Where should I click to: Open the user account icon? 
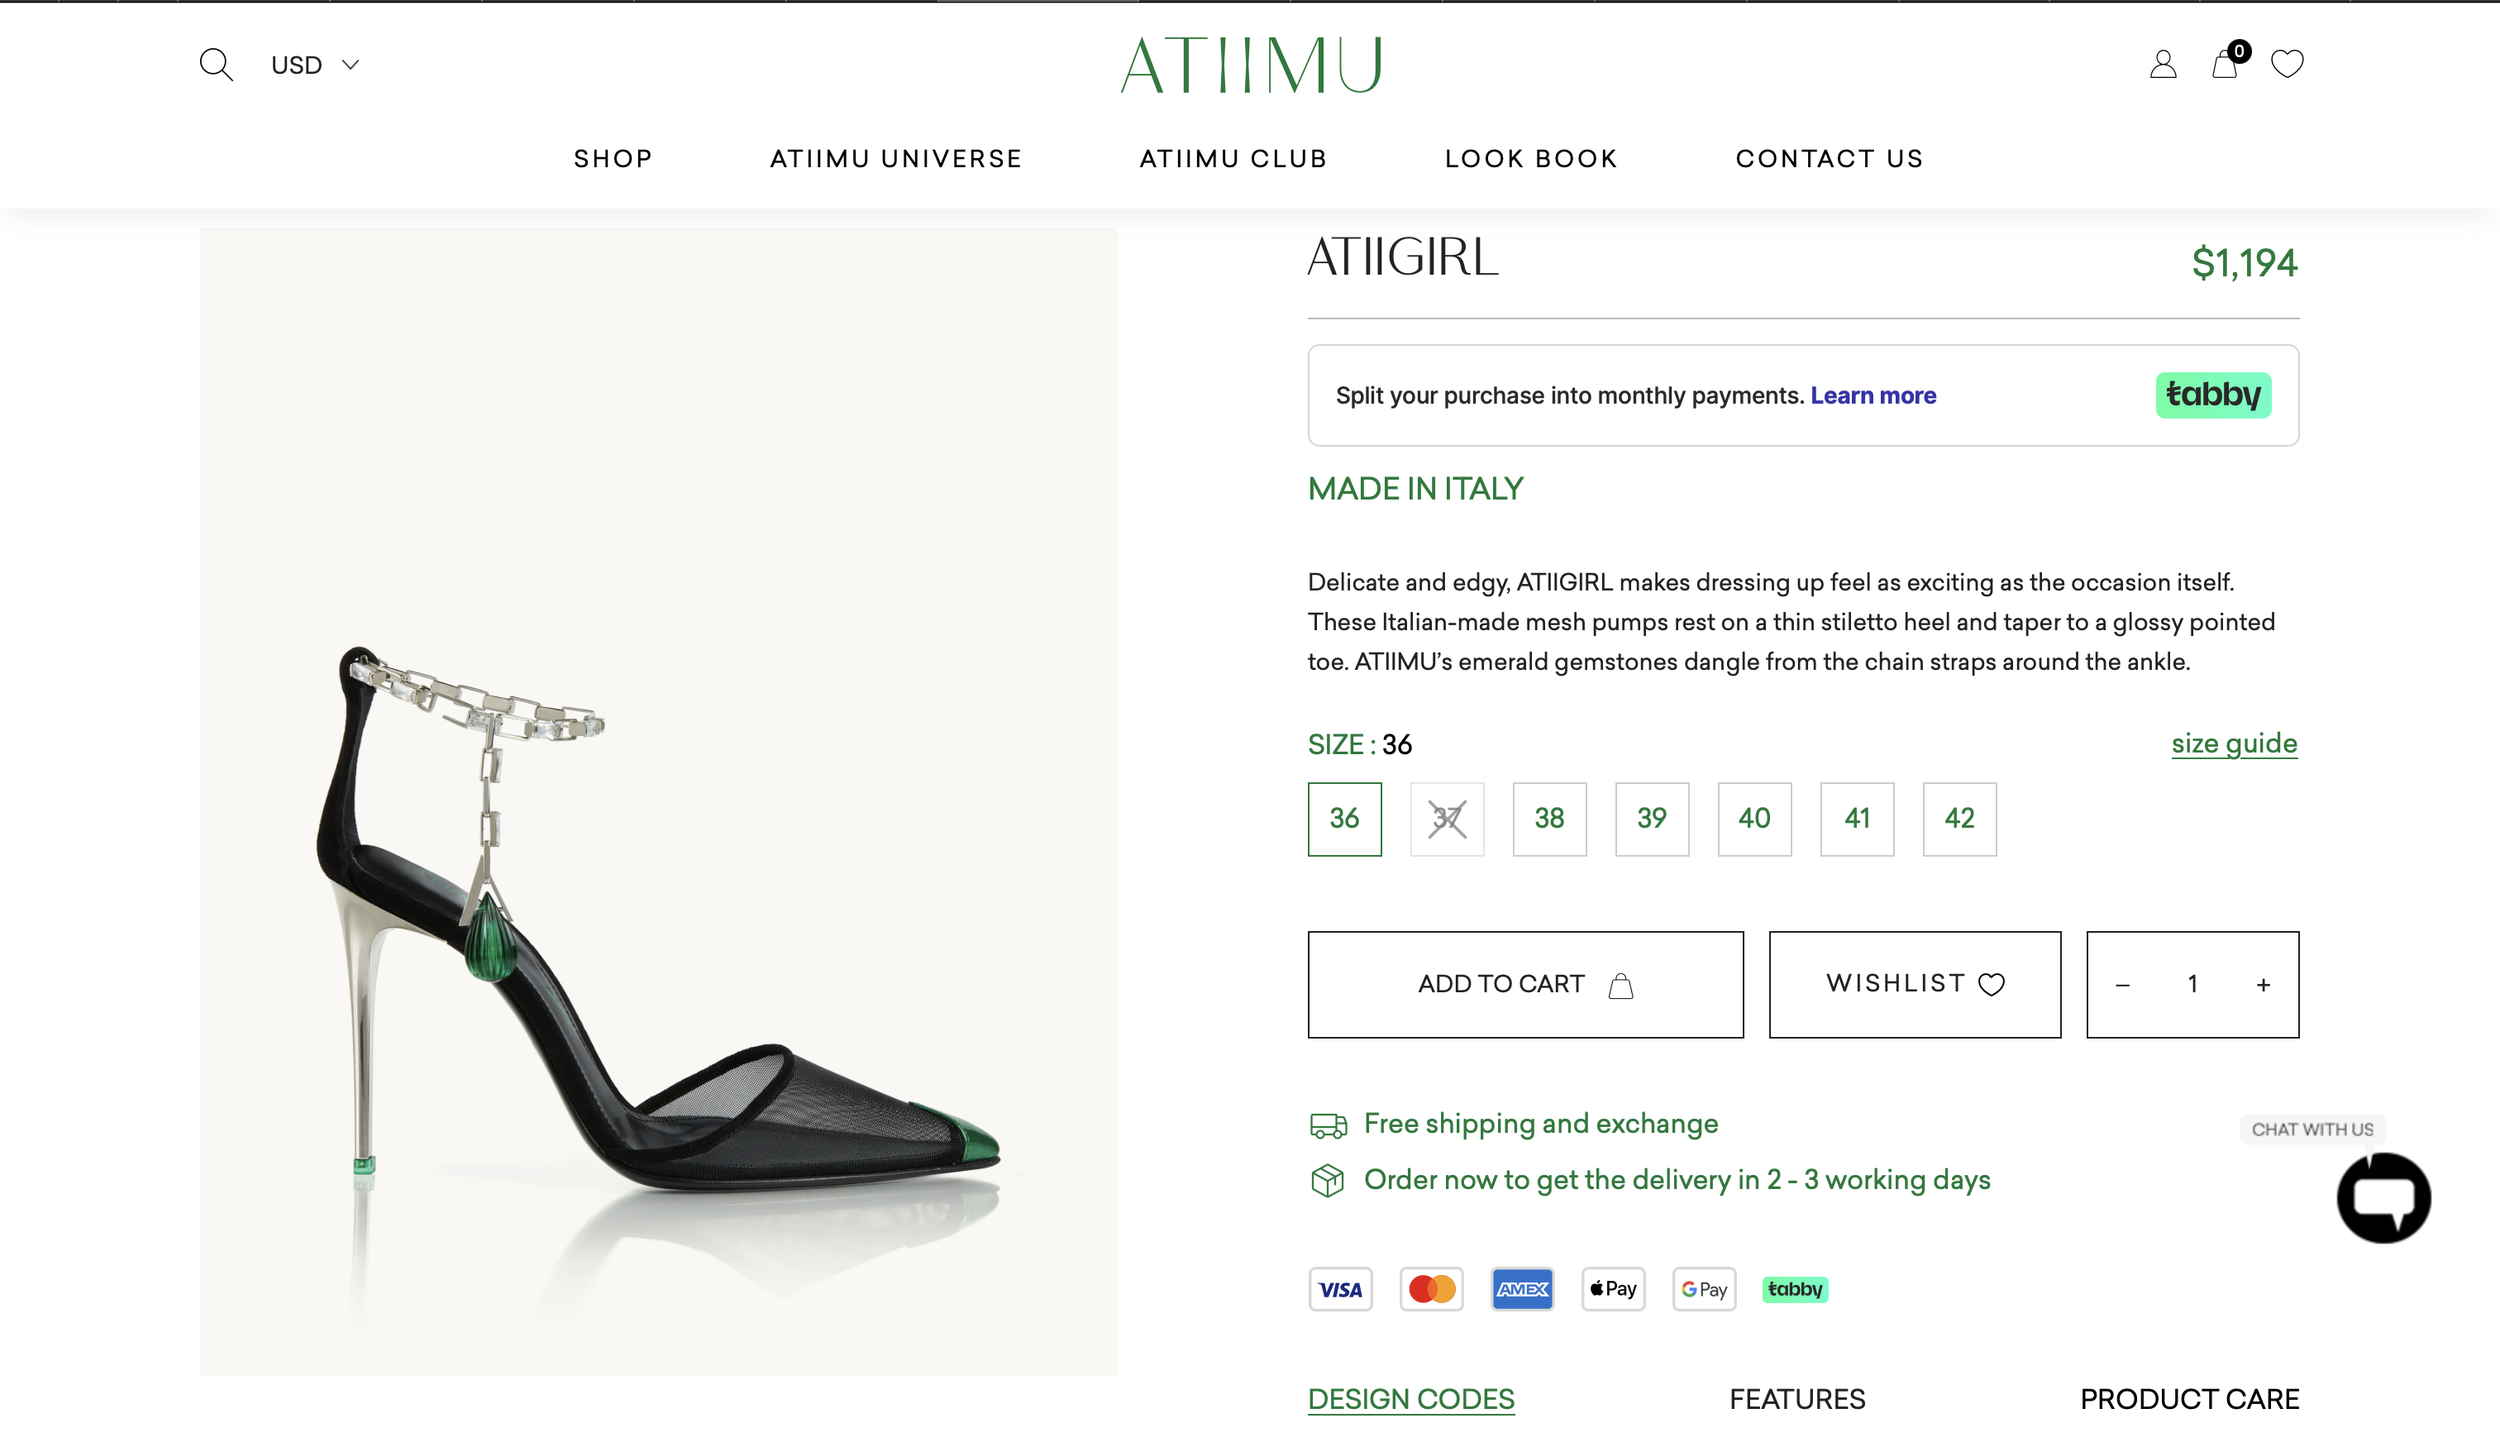tap(2163, 65)
